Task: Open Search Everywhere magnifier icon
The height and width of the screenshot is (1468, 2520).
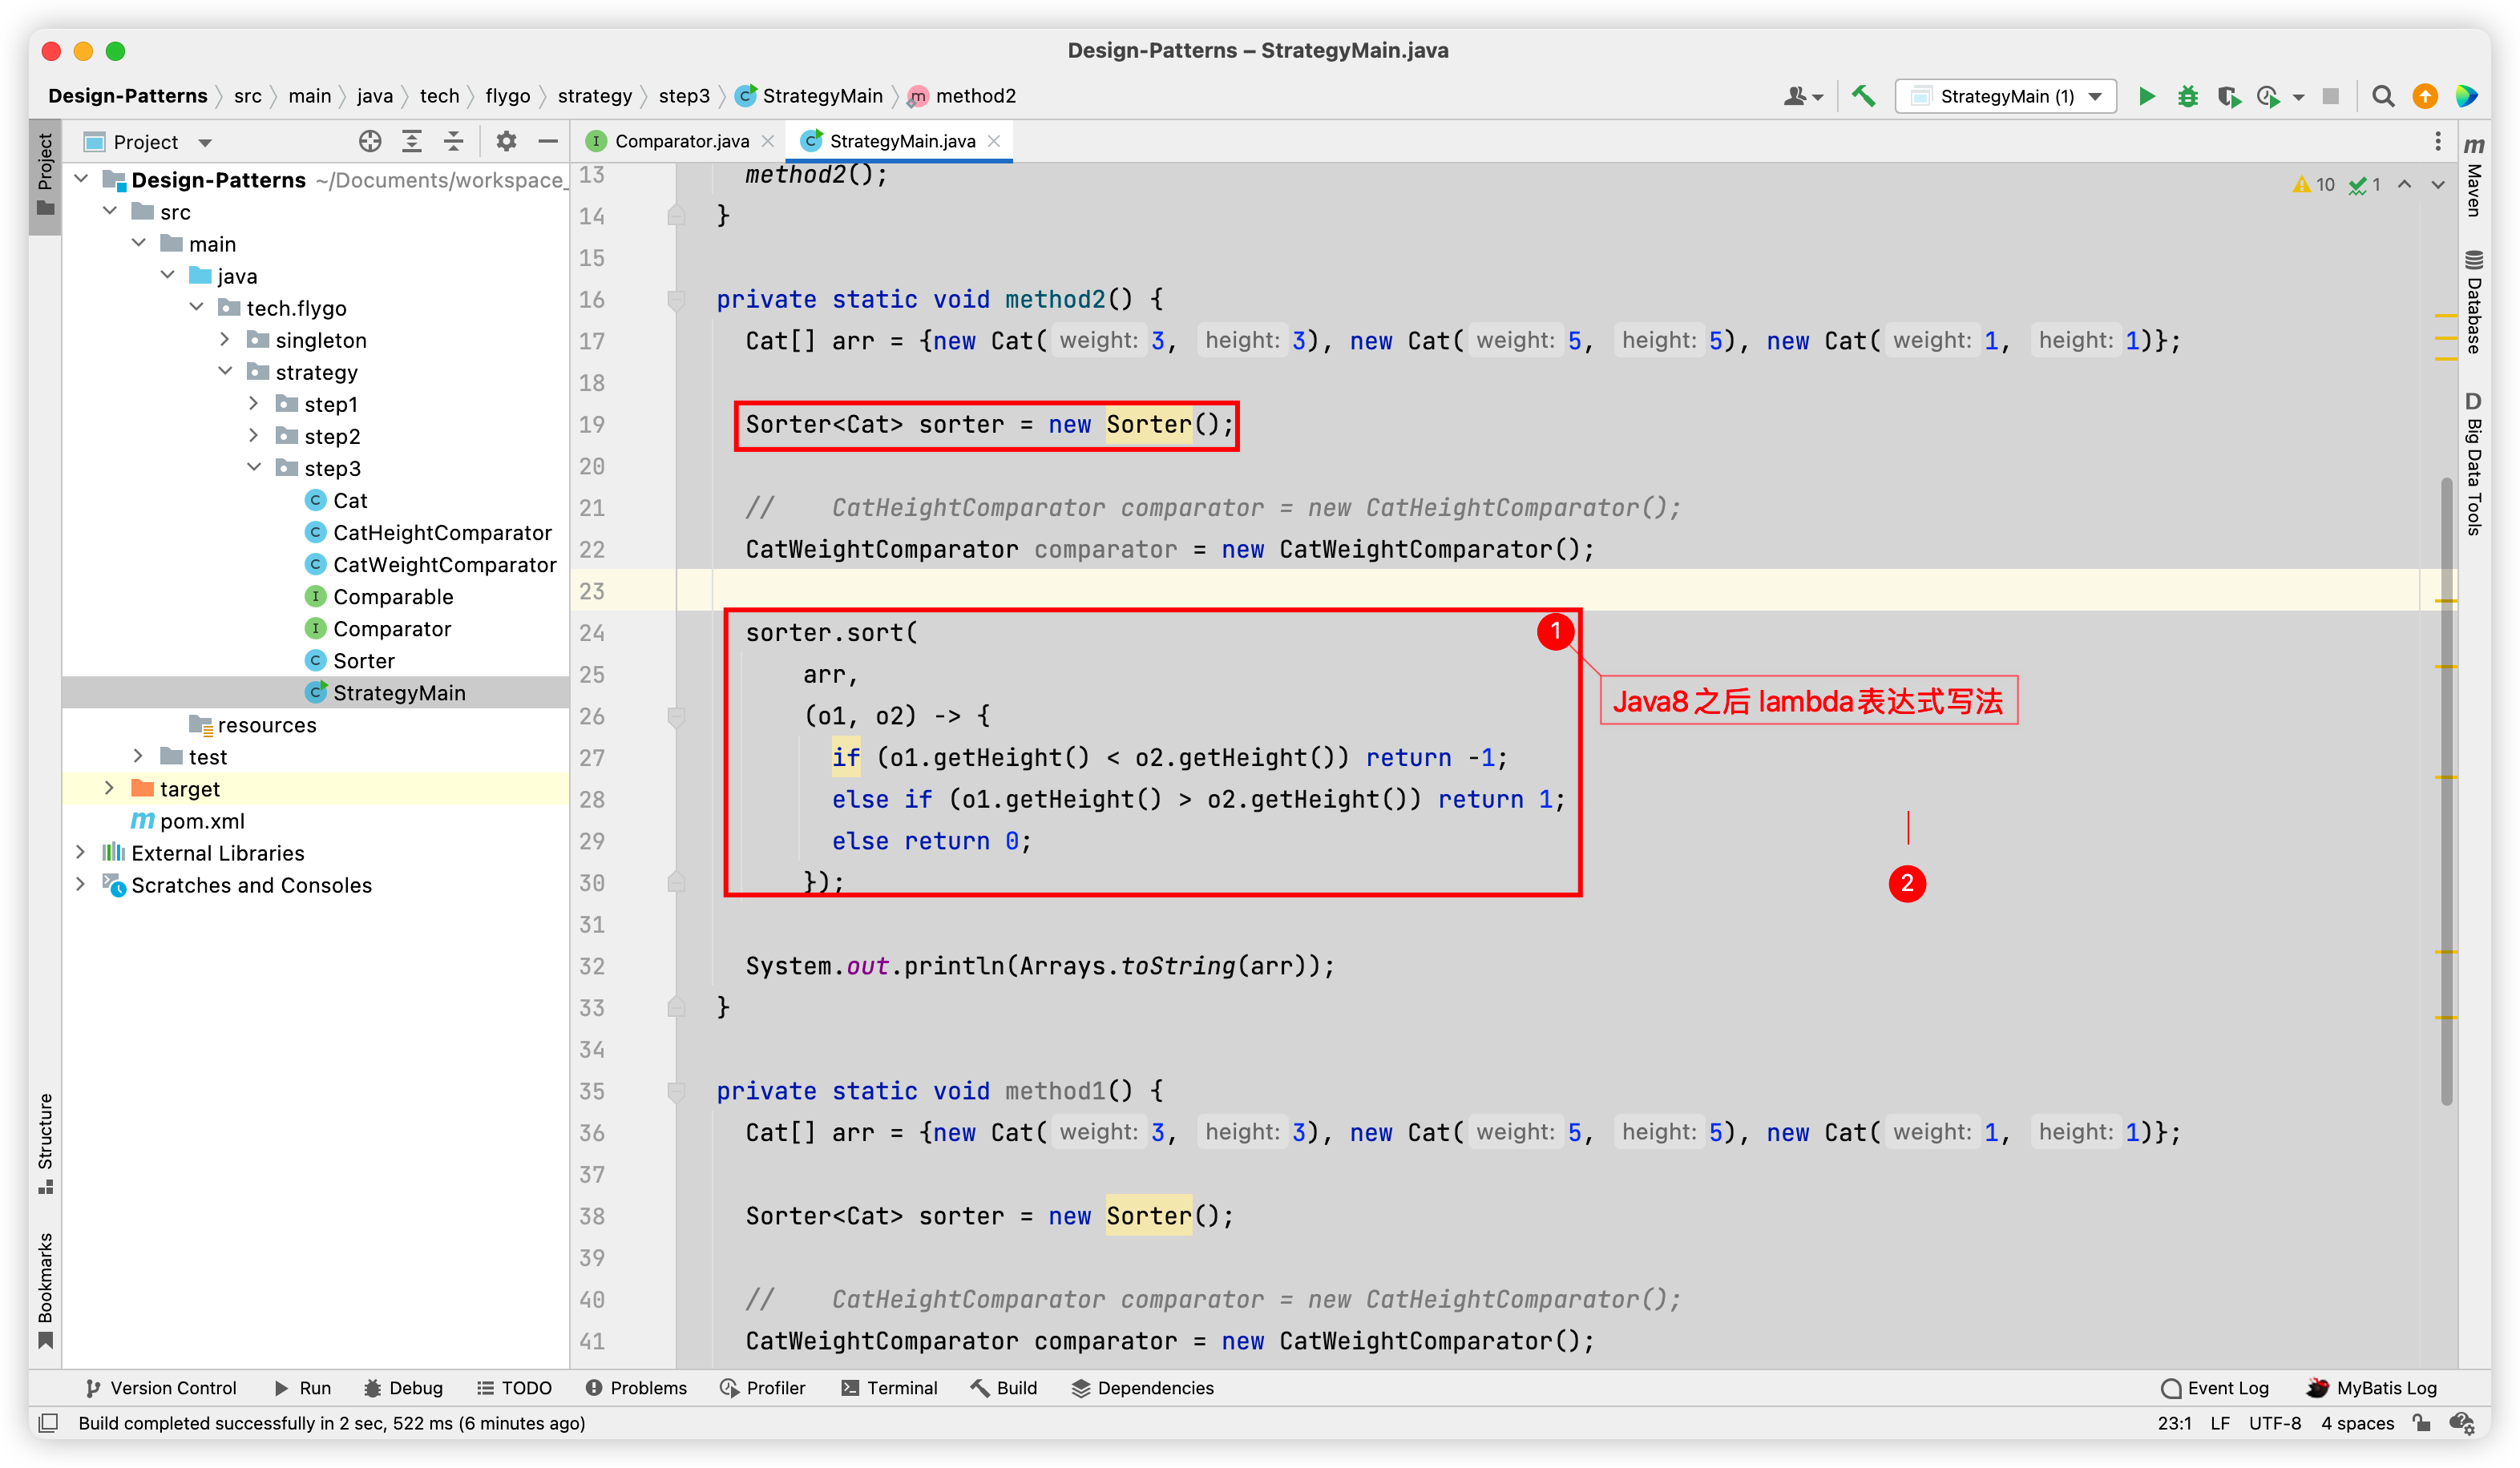Action: (2383, 96)
